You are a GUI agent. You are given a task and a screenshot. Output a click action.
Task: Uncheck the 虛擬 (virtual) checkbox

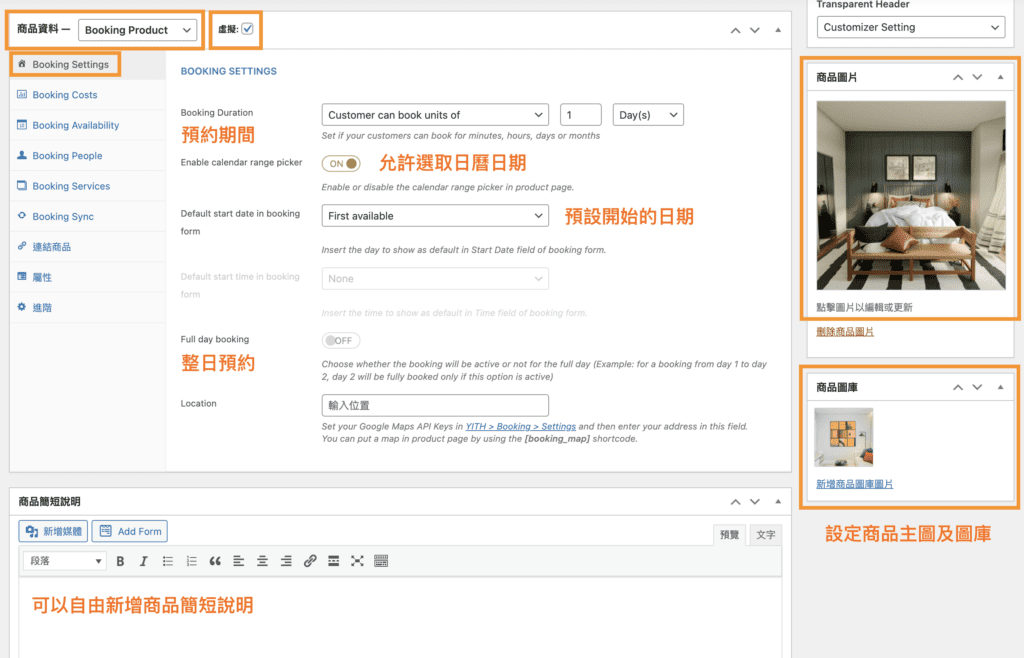tap(247, 29)
